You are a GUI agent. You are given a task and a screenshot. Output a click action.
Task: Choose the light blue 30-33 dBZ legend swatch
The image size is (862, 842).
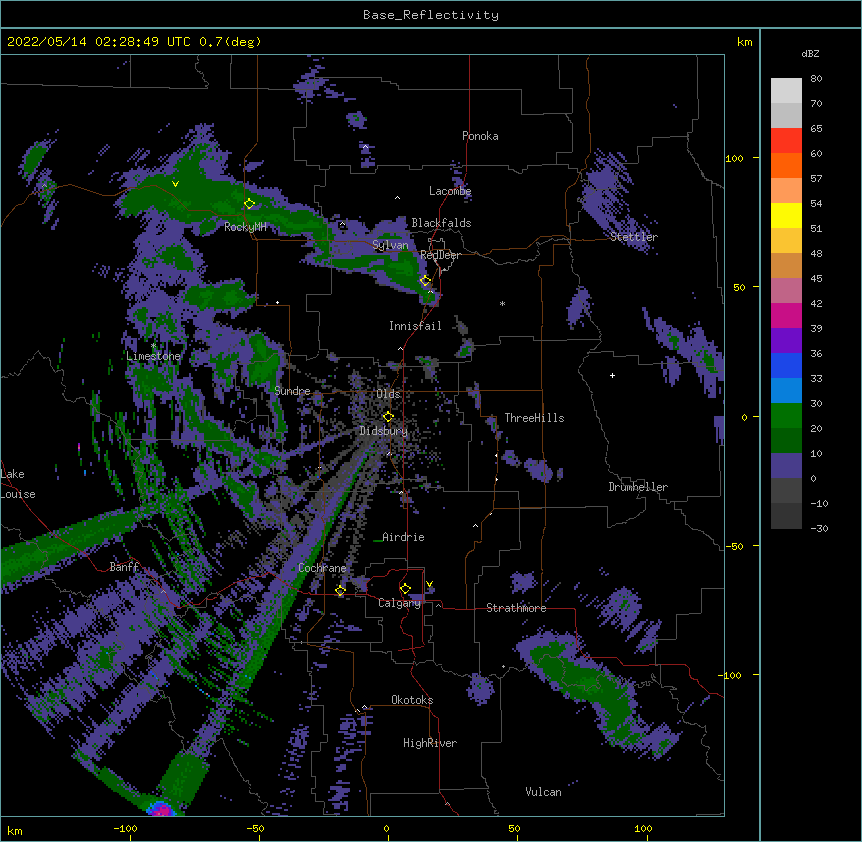pyautogui.click(x=786, y=391)
